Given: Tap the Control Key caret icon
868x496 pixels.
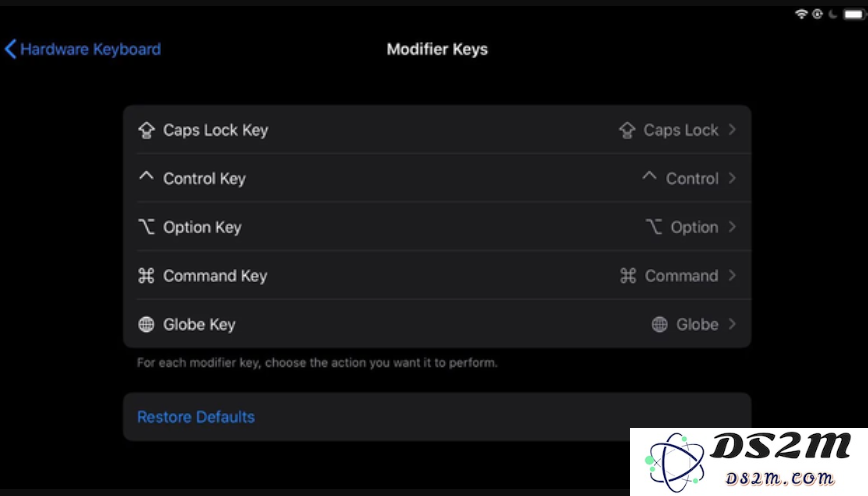Looking at the screenshot, I should [x=146, y=176].
